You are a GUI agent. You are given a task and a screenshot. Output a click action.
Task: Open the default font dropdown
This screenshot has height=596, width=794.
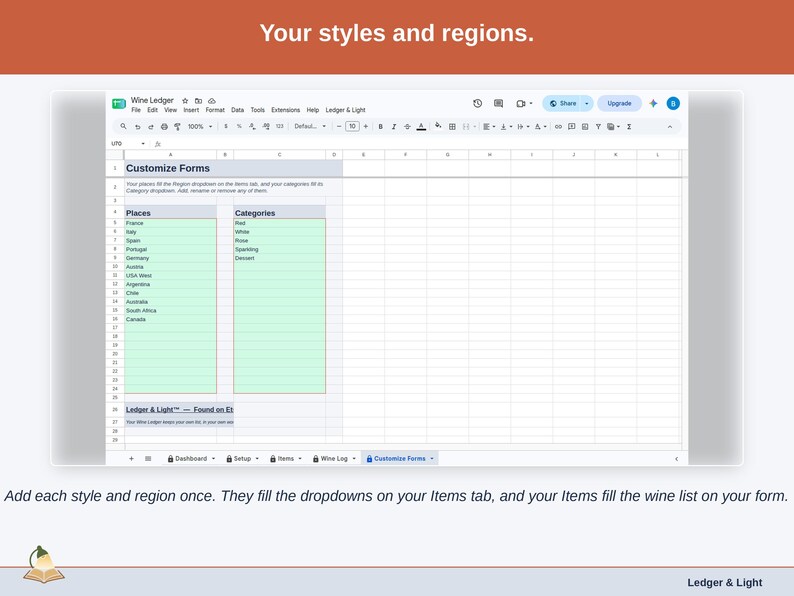click(x=310, y=126)
